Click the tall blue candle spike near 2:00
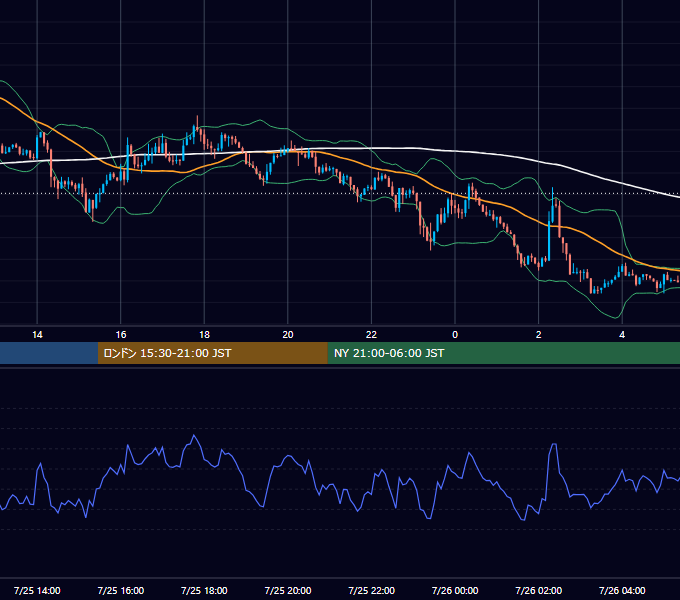The image size is (680, 600). (x=549, y=241)
